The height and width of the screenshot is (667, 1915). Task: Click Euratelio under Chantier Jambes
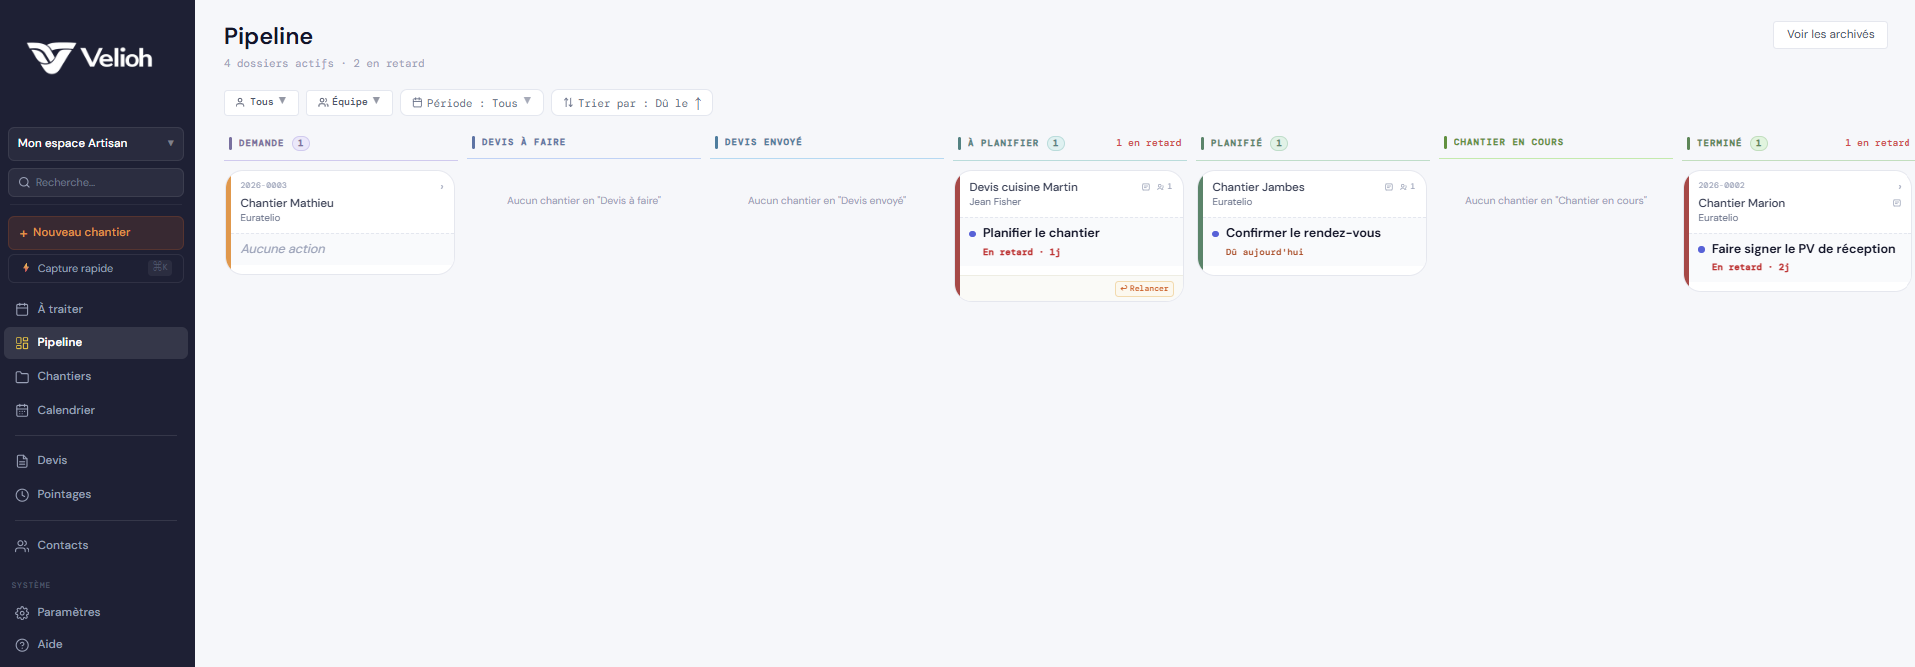[x=1232, y=202]
